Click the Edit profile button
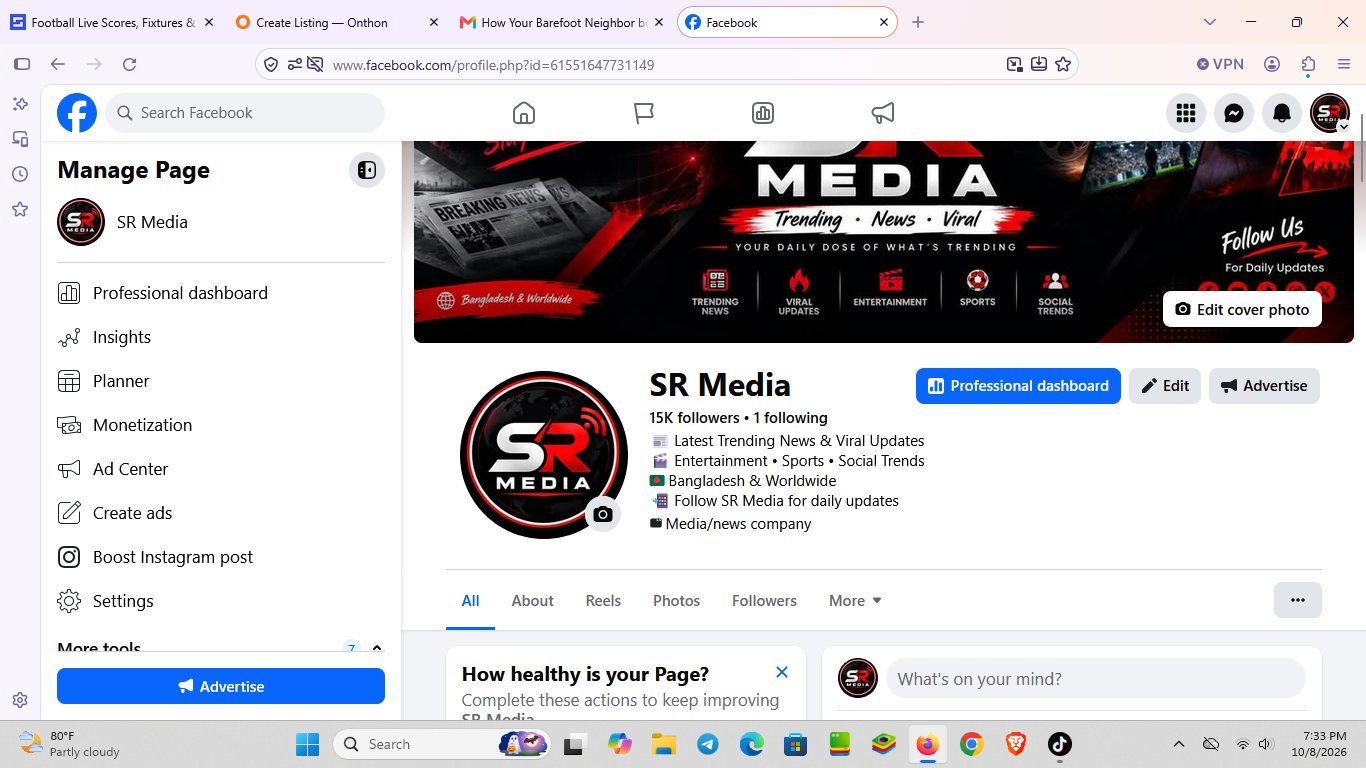Image resolution: width=1366 pixels, height=768 pixels. pos(1165,386)
